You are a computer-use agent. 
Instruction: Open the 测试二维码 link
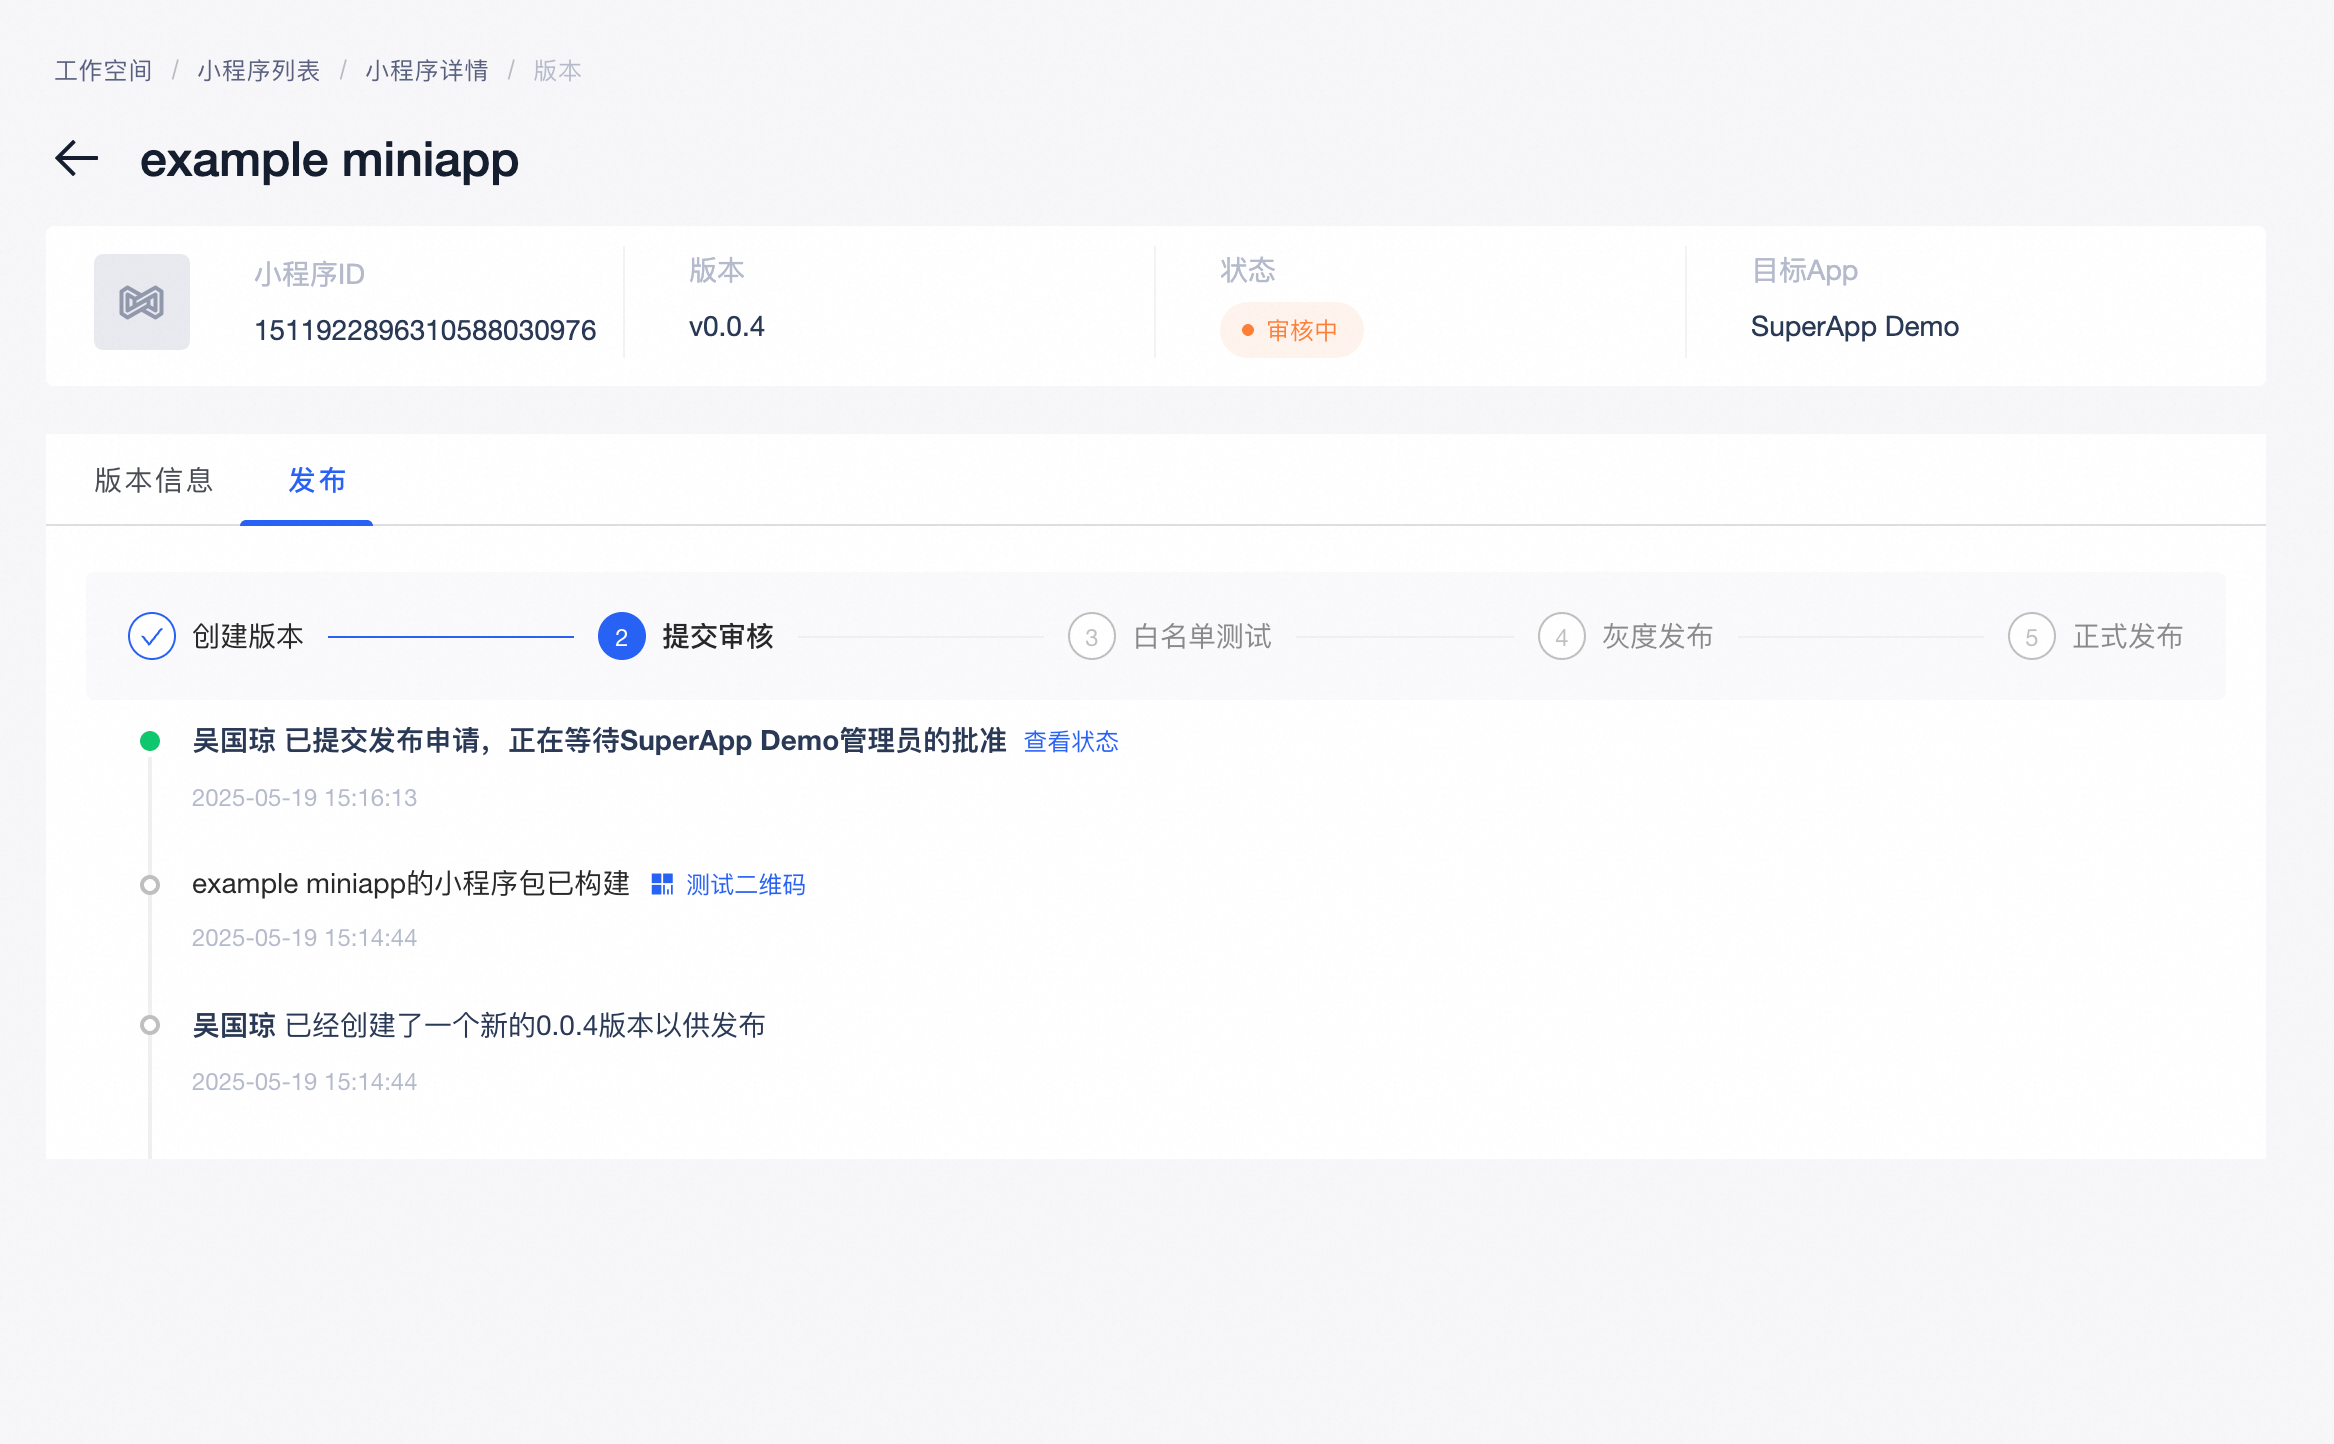(x=745, y=884)
